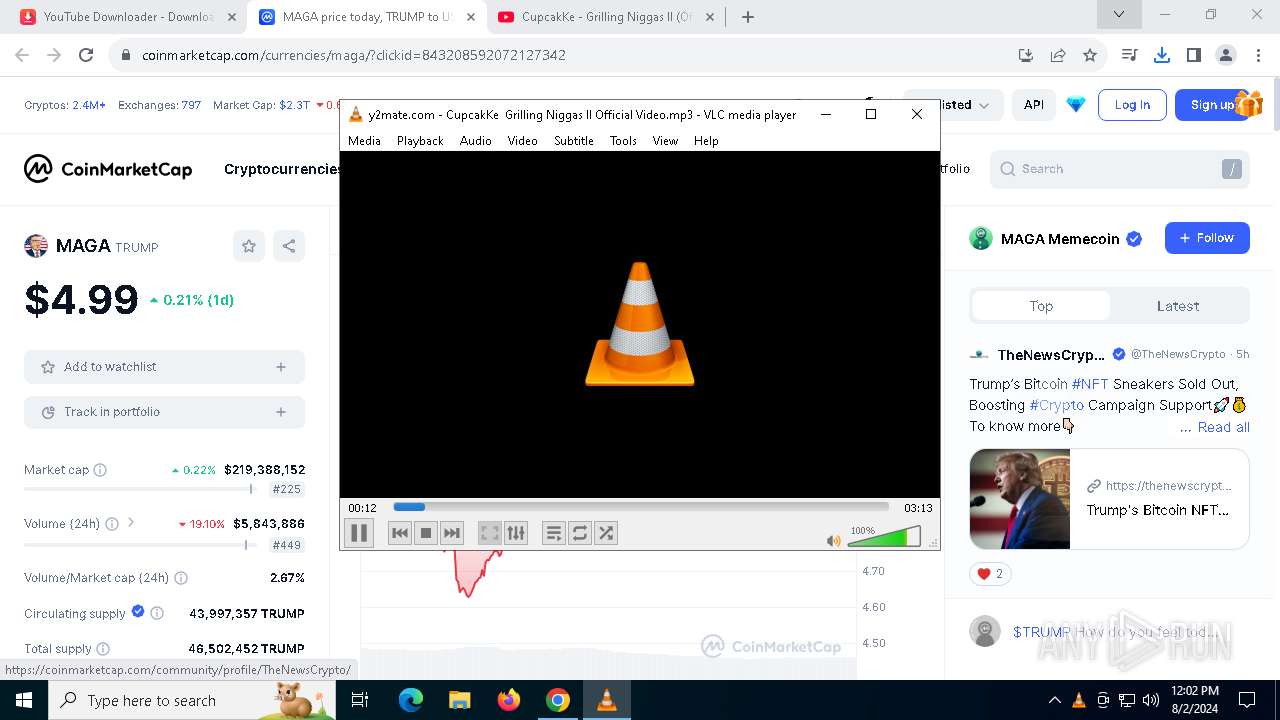Open File Explorer from taskbar
The width and height of the screenshot is (1280, 720).
(460, 700)
